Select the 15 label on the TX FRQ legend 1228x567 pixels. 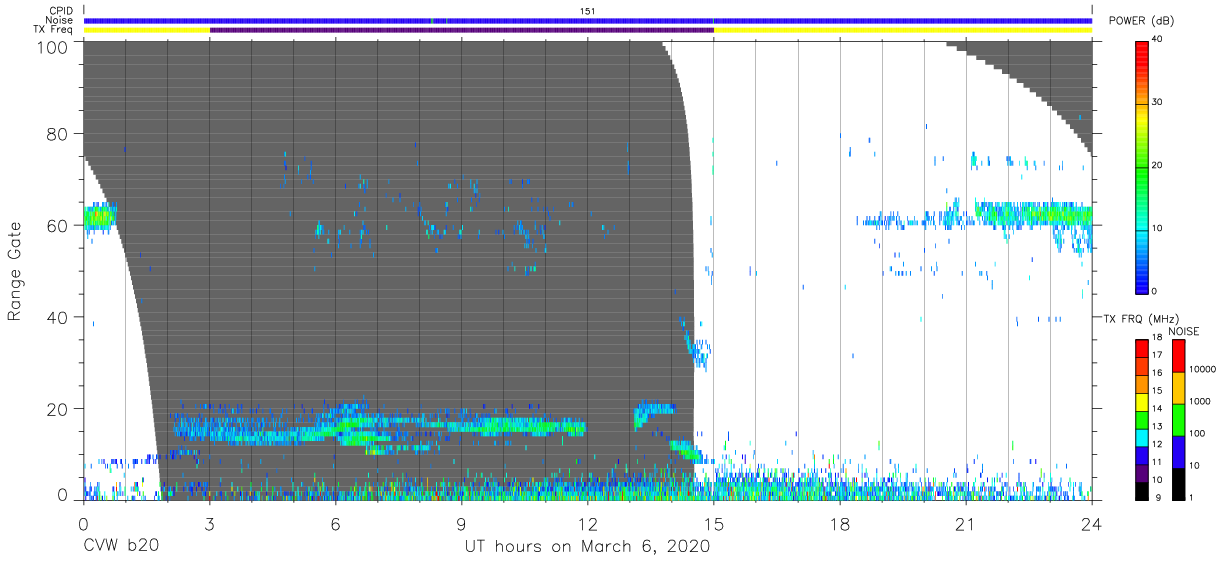pos(1156,391)
